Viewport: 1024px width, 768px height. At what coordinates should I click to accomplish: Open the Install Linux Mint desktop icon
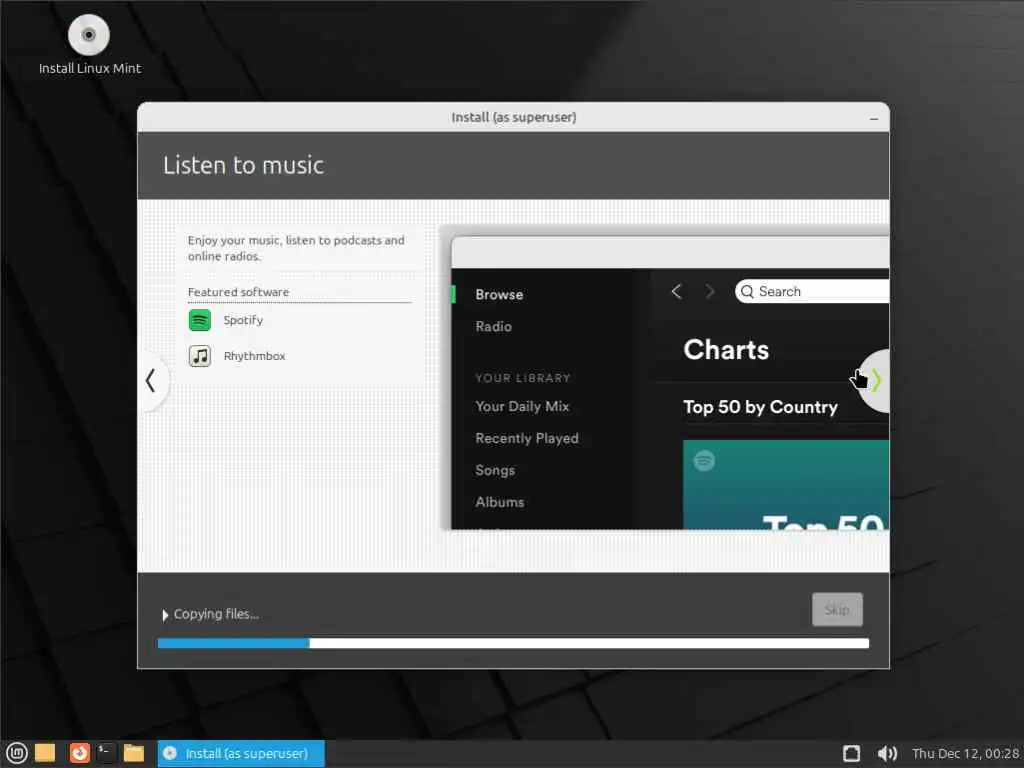tap(89, 44)
